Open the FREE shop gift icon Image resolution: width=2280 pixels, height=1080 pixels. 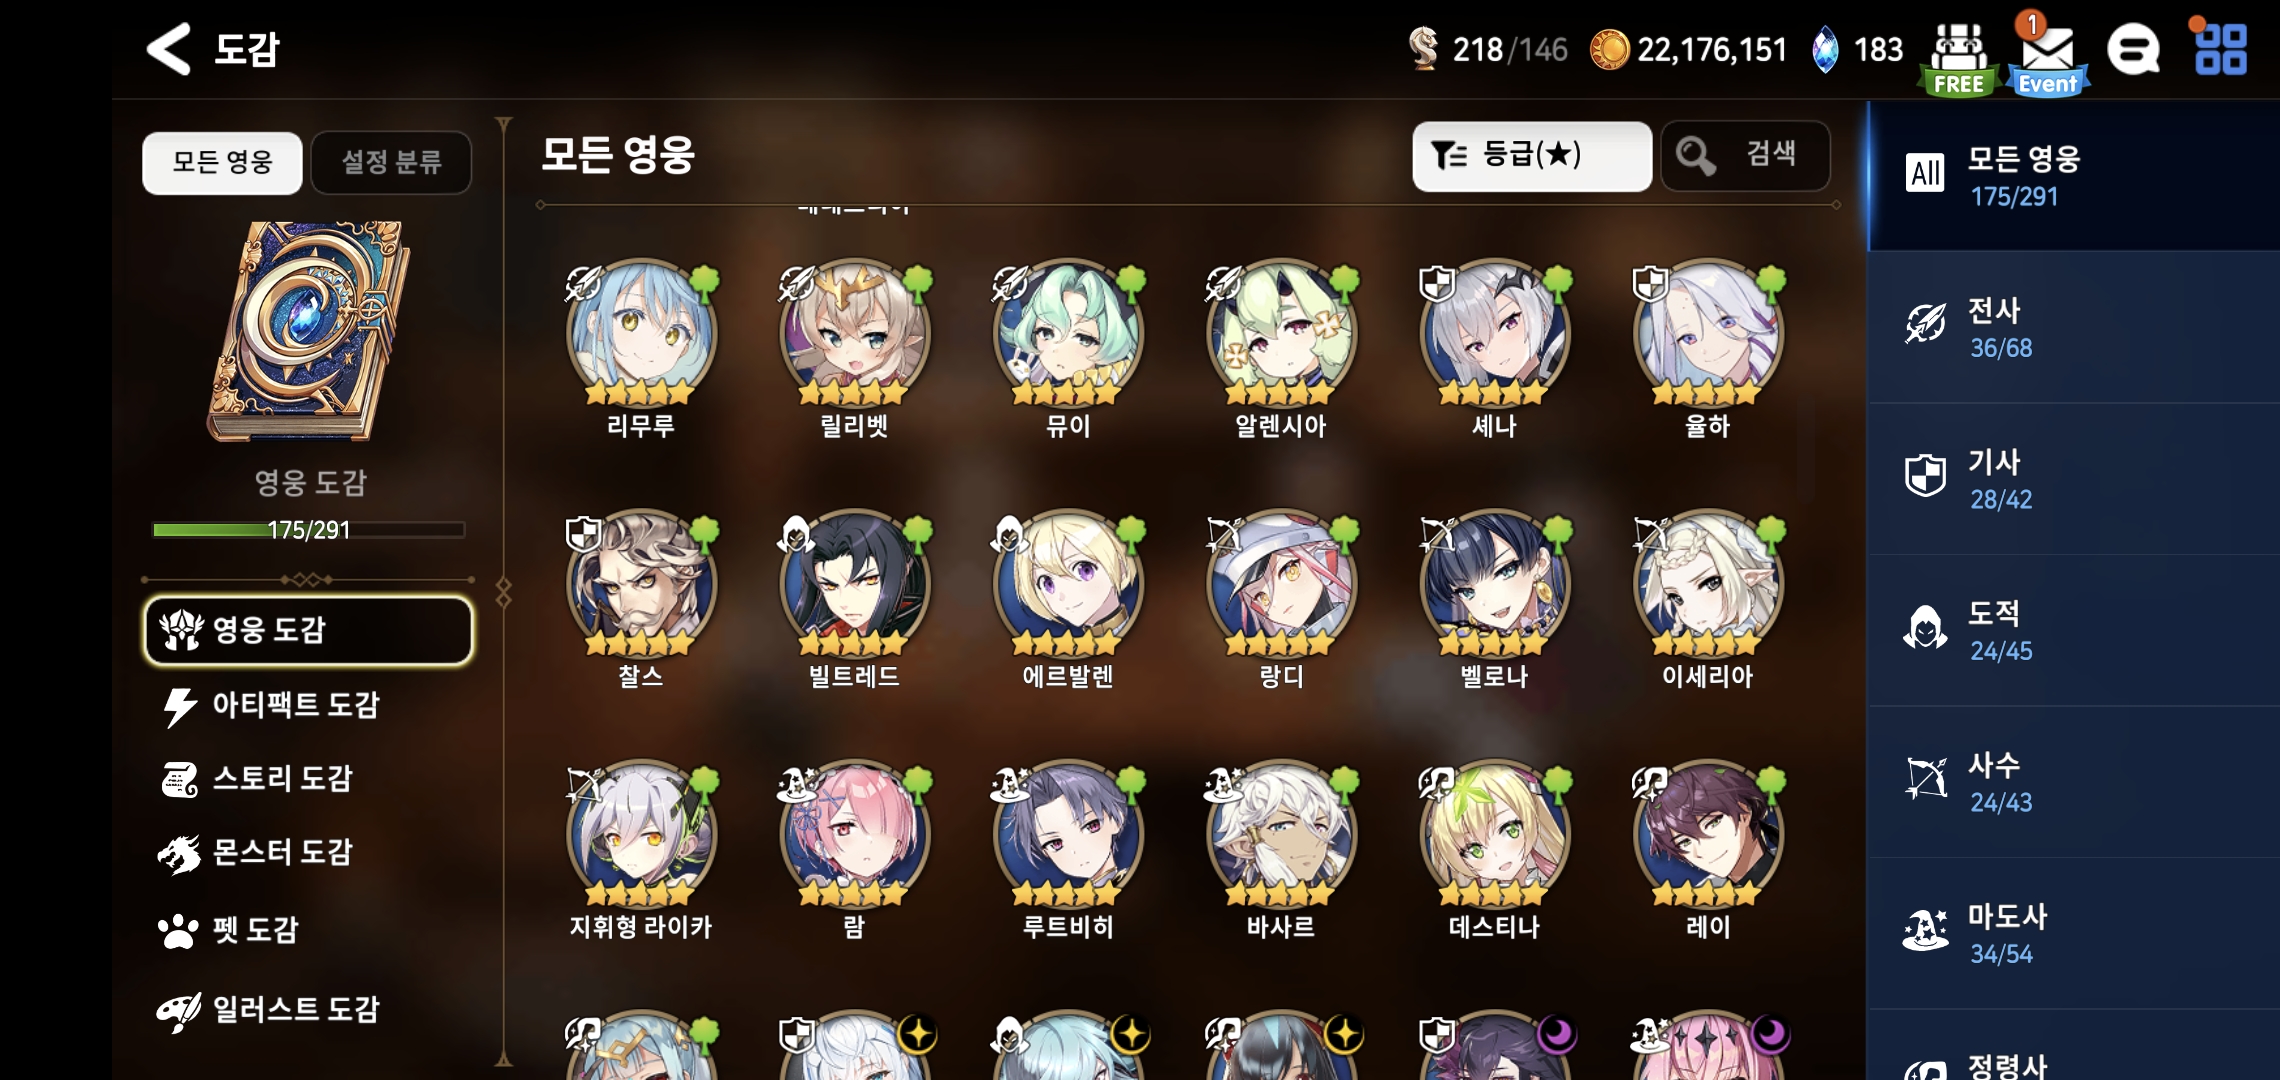(x=1958, y=59)
